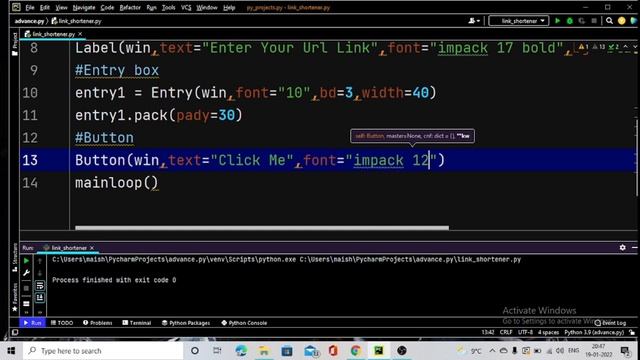Run link_shortener with the green toolbar arrow
640x360 pixels.
[x=558, y=21]
